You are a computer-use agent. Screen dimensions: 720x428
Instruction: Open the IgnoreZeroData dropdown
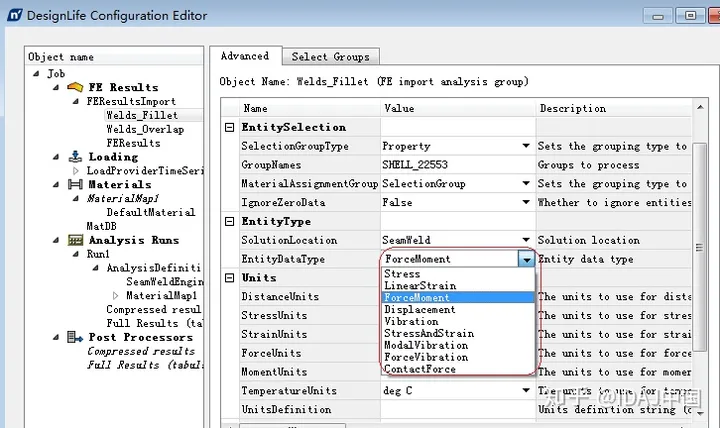(526, 203)
